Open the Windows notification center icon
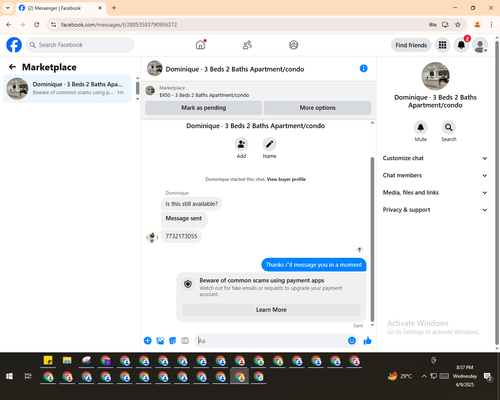The width and height of the screenshot is (500, 400). (x=488, y=377)
